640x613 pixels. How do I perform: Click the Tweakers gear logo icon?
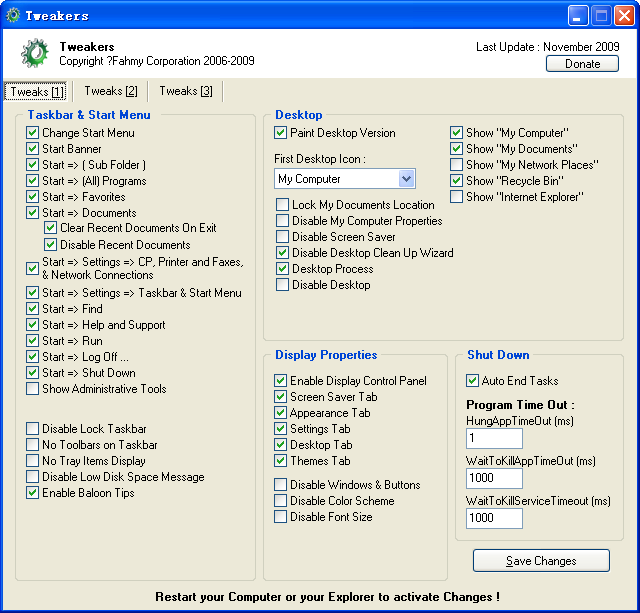(35, 53)
